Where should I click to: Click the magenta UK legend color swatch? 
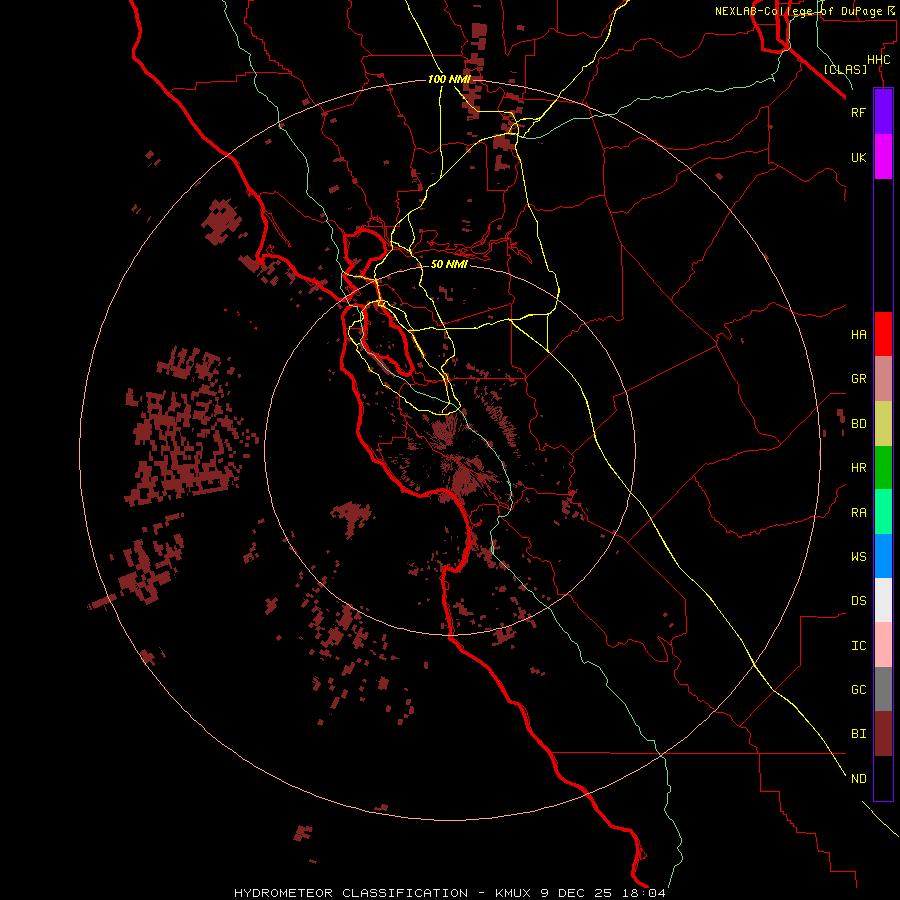883,157
